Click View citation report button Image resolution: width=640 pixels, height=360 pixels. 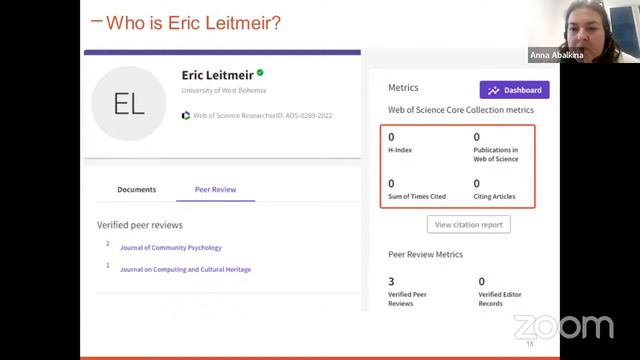(469, 224)
